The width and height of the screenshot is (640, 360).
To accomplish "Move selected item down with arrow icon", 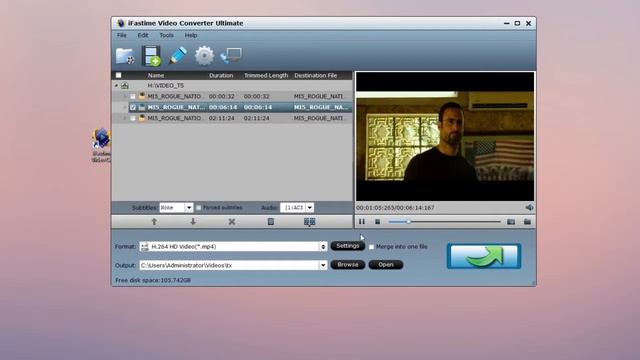I will point(193,222).
